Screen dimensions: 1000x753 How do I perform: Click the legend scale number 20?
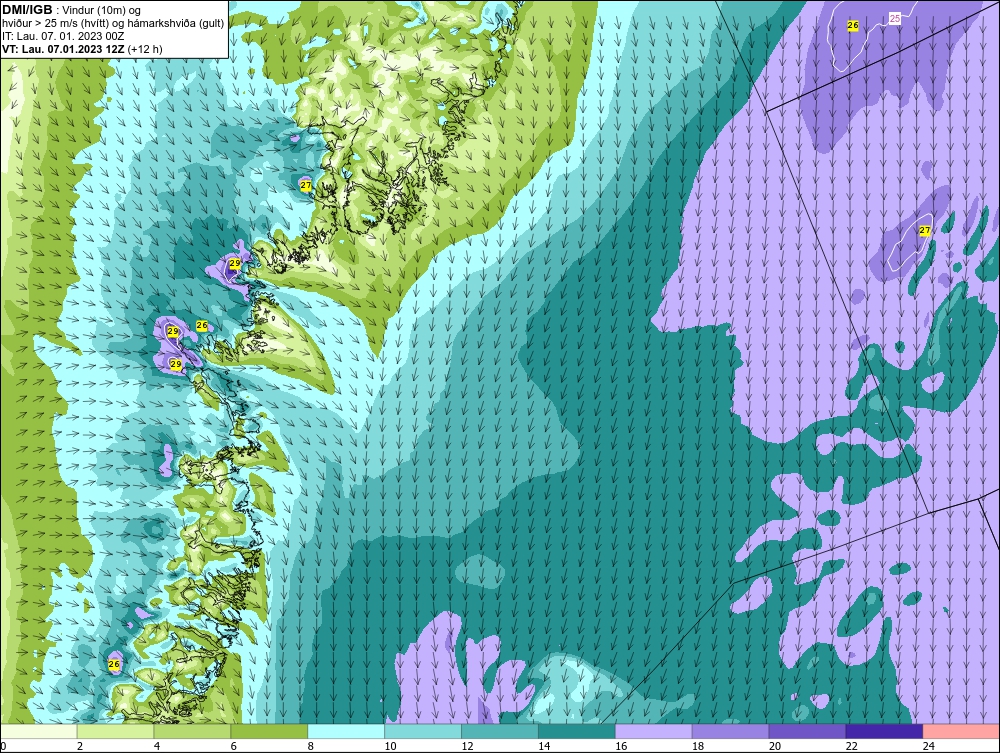[x=775, y=746]
